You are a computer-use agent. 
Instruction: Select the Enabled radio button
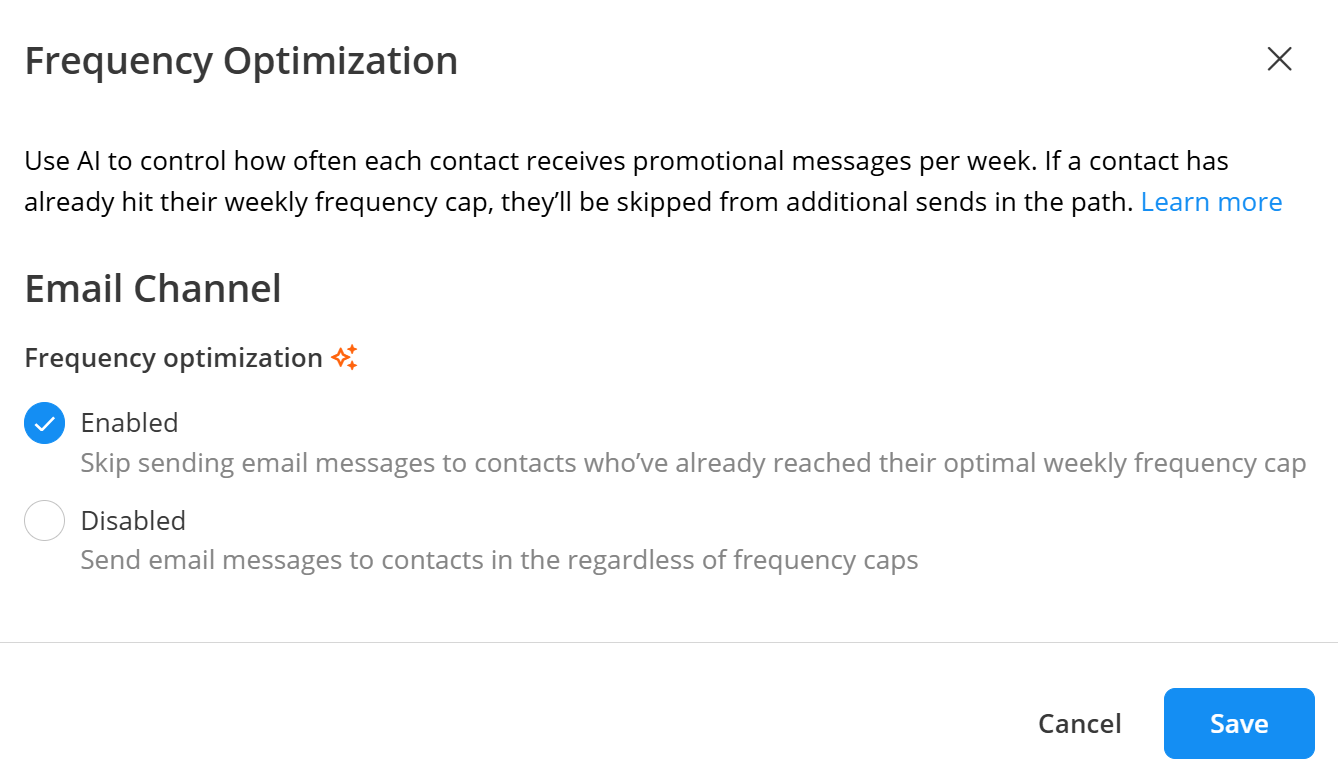point(45,423)
